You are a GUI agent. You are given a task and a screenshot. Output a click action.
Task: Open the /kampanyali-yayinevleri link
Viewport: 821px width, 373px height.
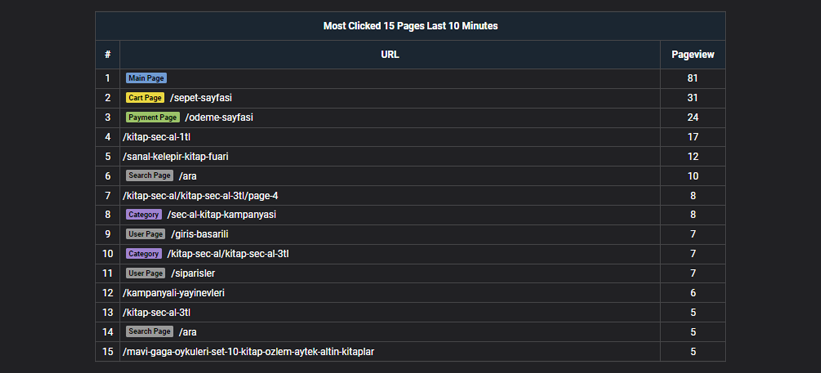click(x=173, y=293)
